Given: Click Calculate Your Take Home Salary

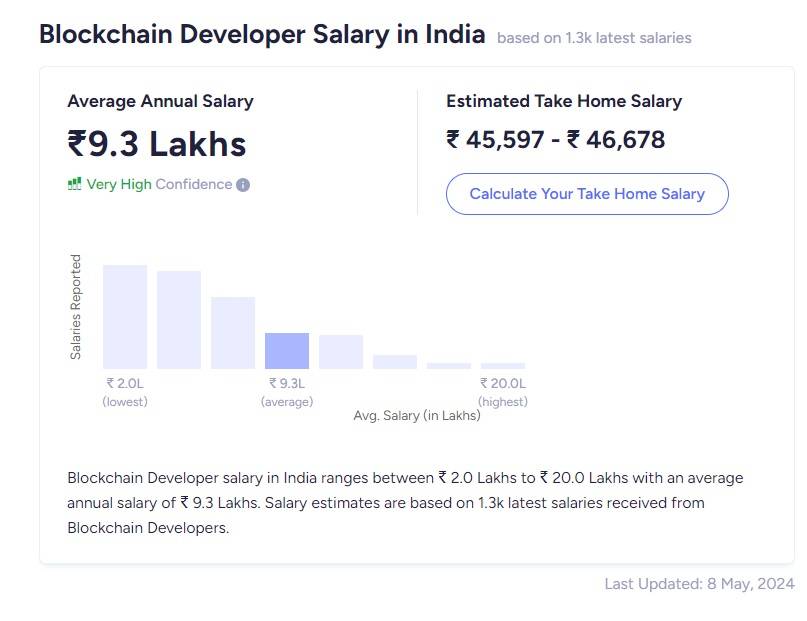Looking at the screenshot, I should tap(586, 194).
